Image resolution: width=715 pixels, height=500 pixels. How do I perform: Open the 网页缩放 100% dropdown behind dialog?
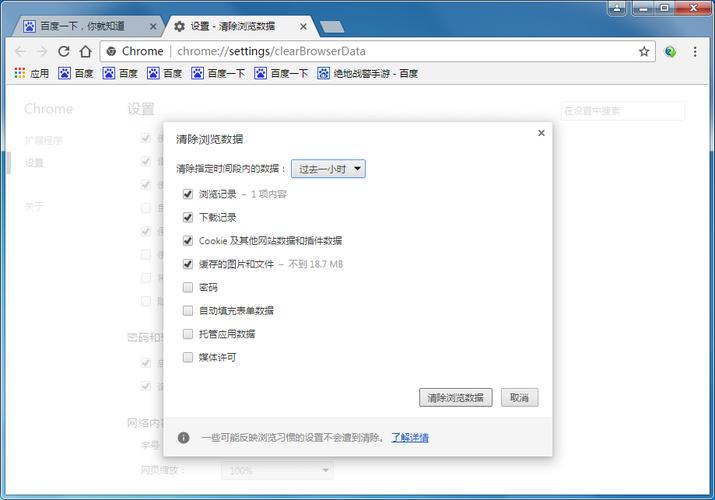click(x=277, y=470)
